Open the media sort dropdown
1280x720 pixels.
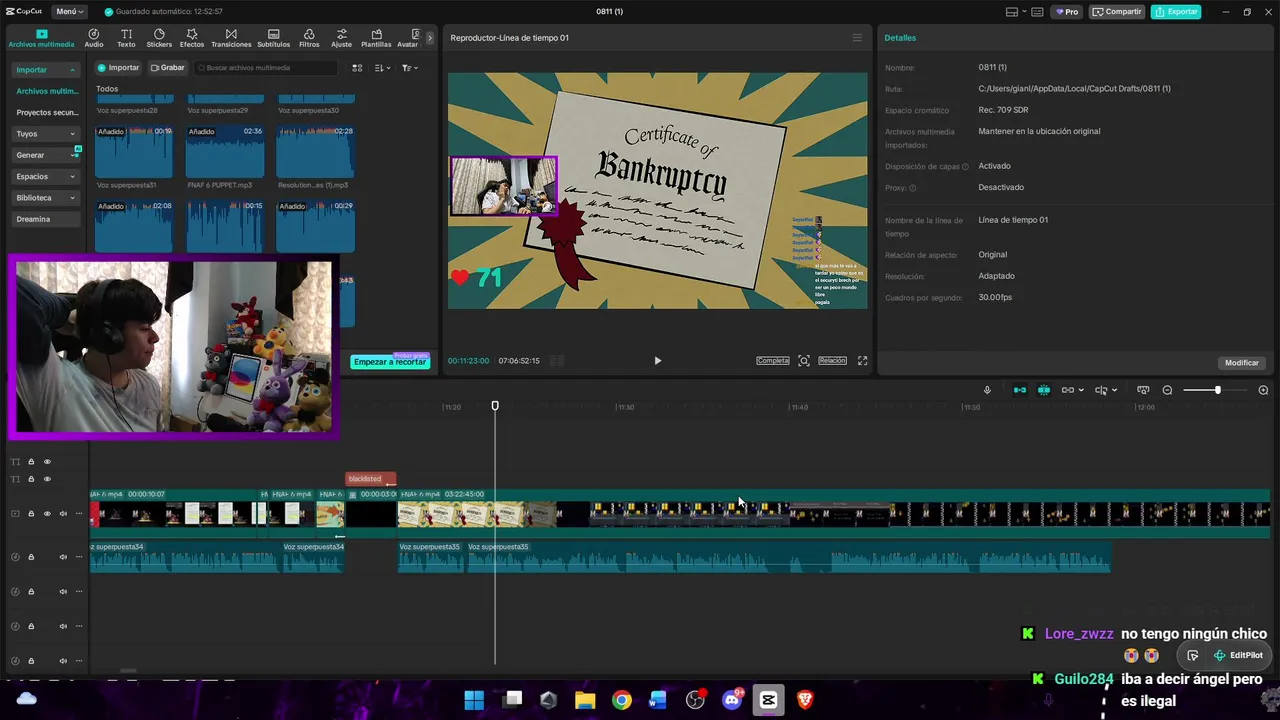(382, 68)
